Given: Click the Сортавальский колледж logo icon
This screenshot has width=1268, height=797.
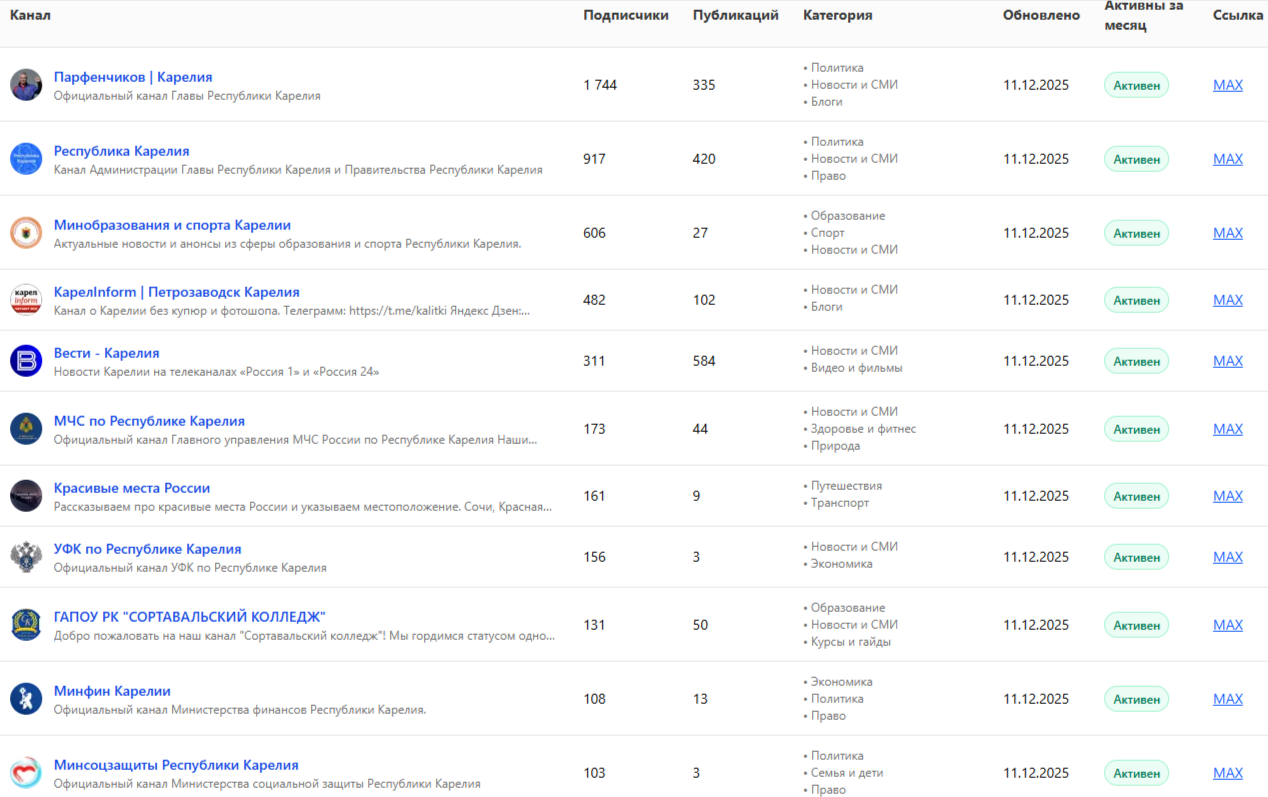Looking at the screenshot, I should point(26,625).
